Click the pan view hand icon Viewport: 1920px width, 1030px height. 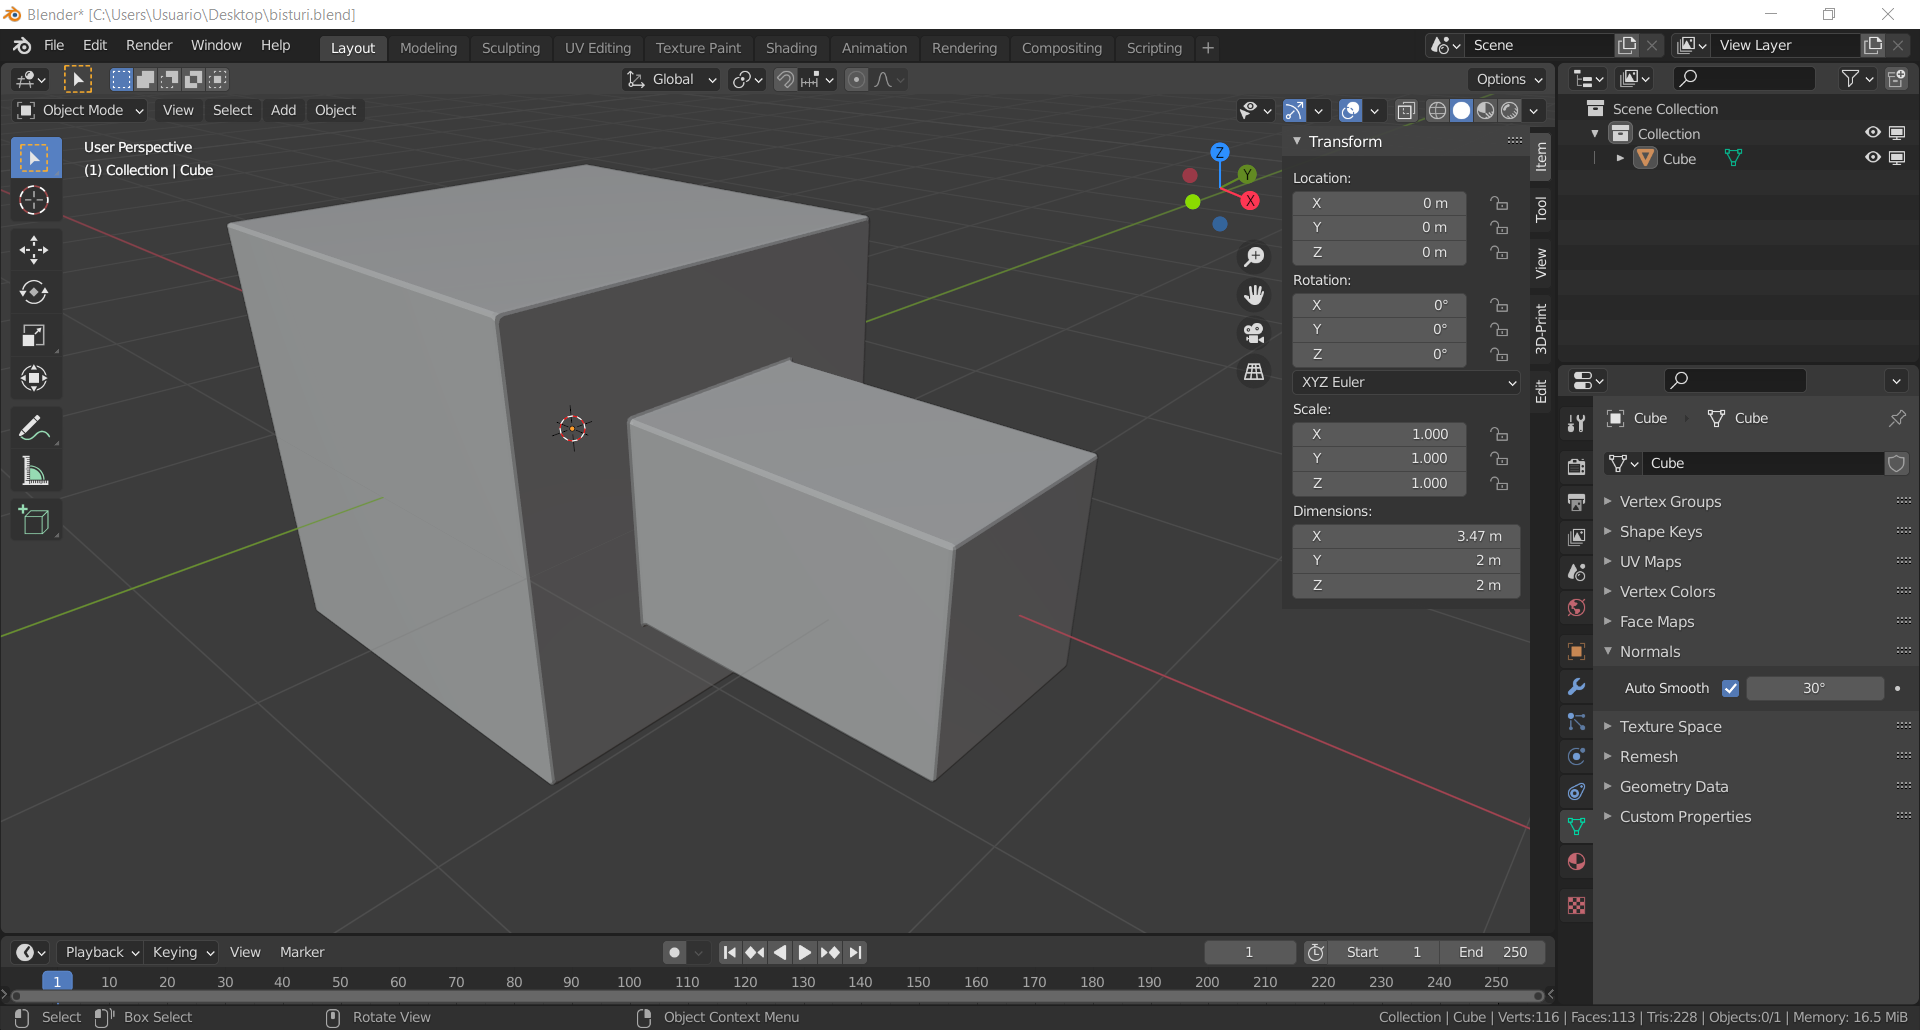[1254, 295]
